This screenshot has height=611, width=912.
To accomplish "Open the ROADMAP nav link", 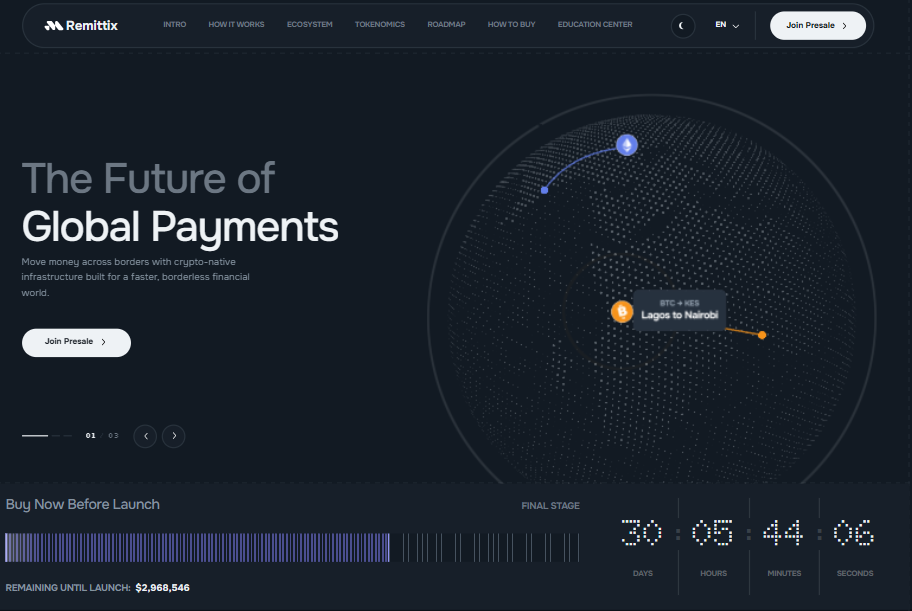I will (x=446, y=24).
